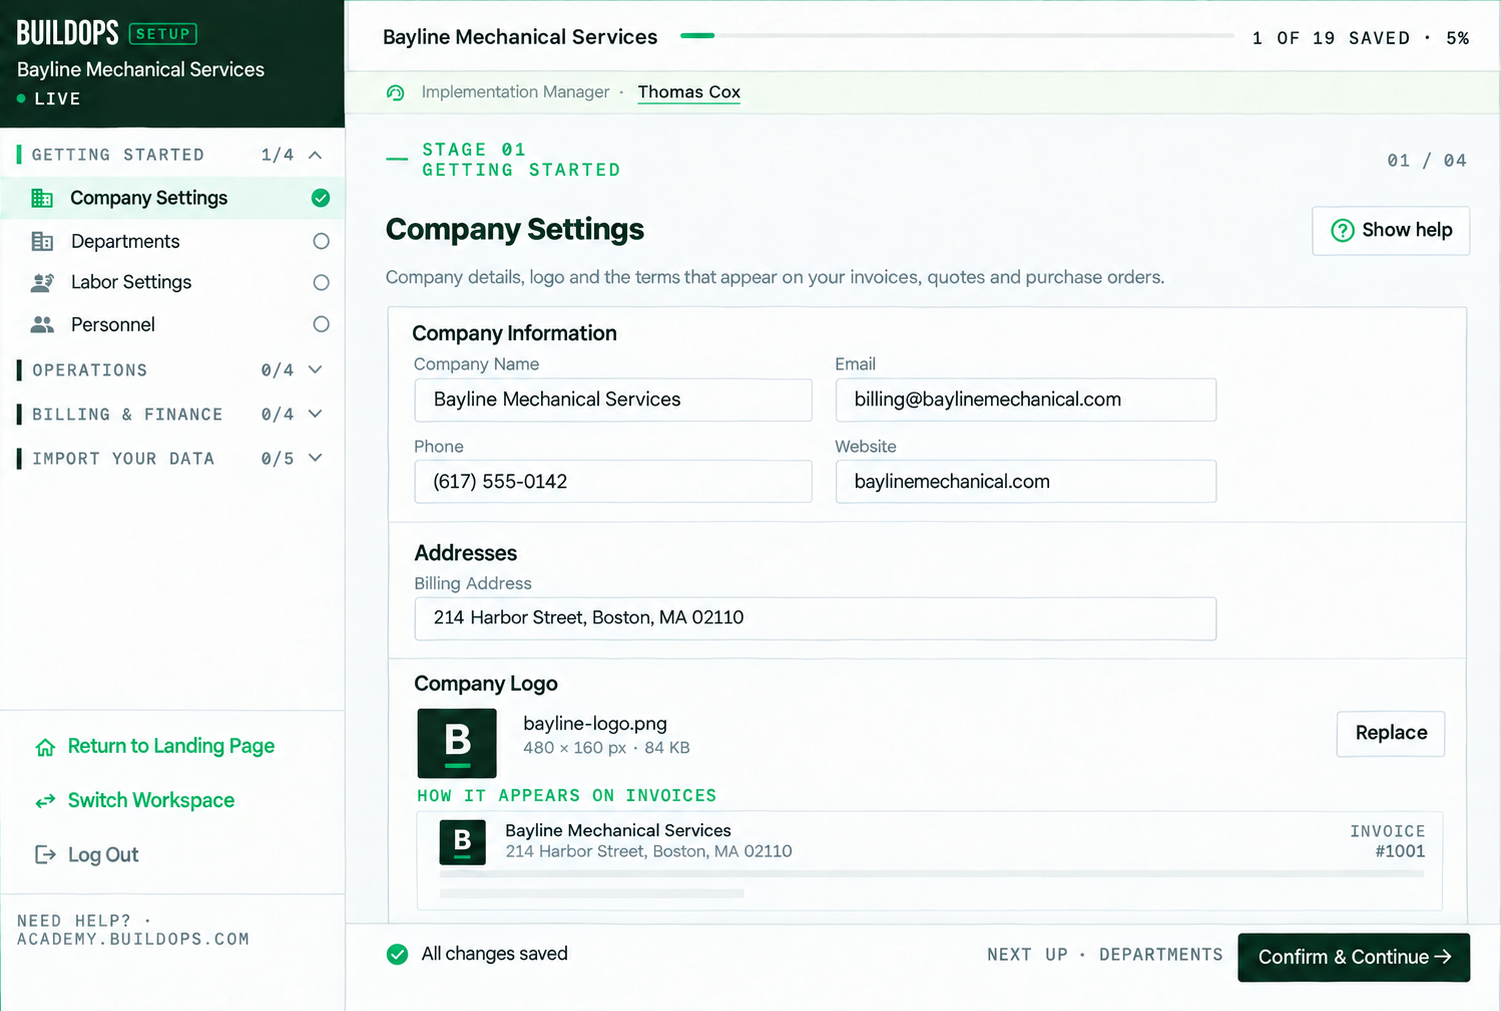
Task: Click the Log Out door icon
Action: click(45, 855)
